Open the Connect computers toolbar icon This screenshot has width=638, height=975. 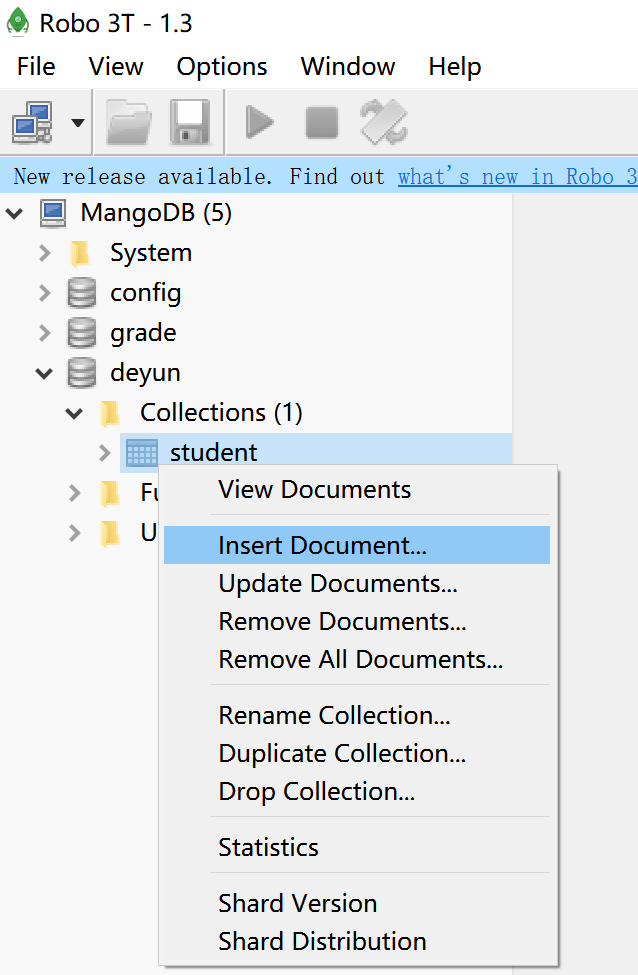tap(32, 122)
